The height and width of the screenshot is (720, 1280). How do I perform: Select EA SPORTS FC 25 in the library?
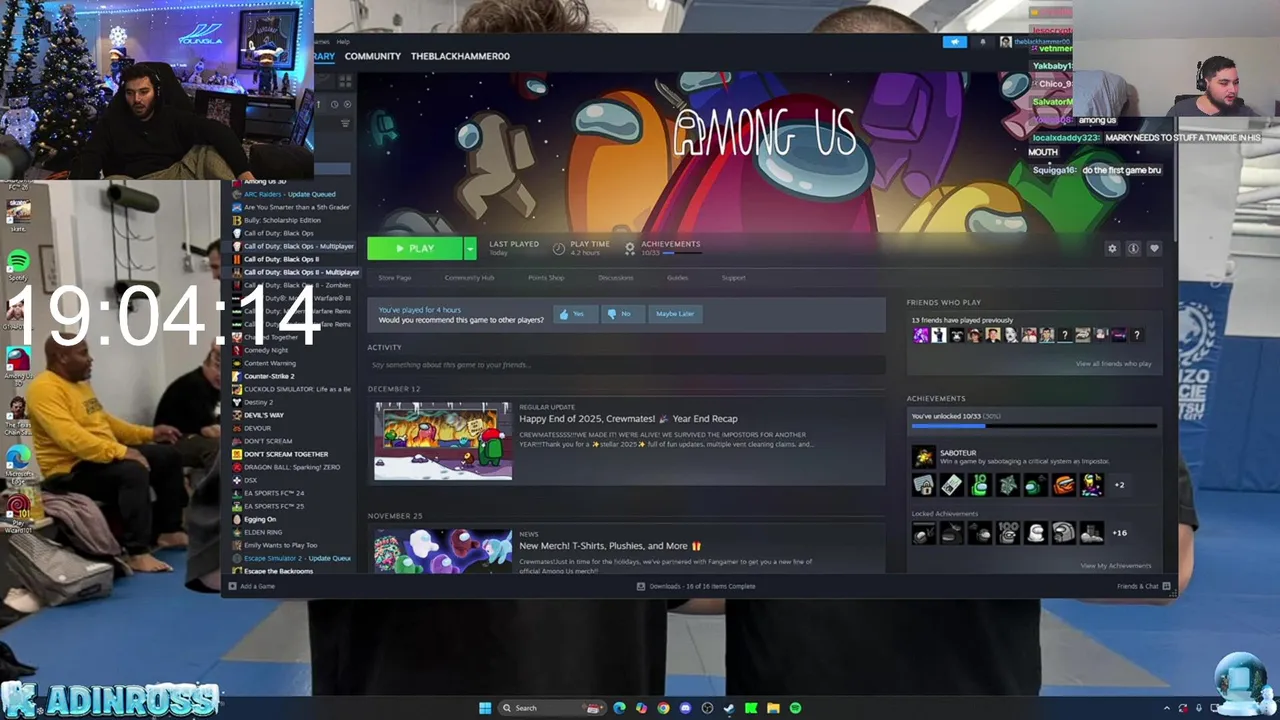click(274, 506)
